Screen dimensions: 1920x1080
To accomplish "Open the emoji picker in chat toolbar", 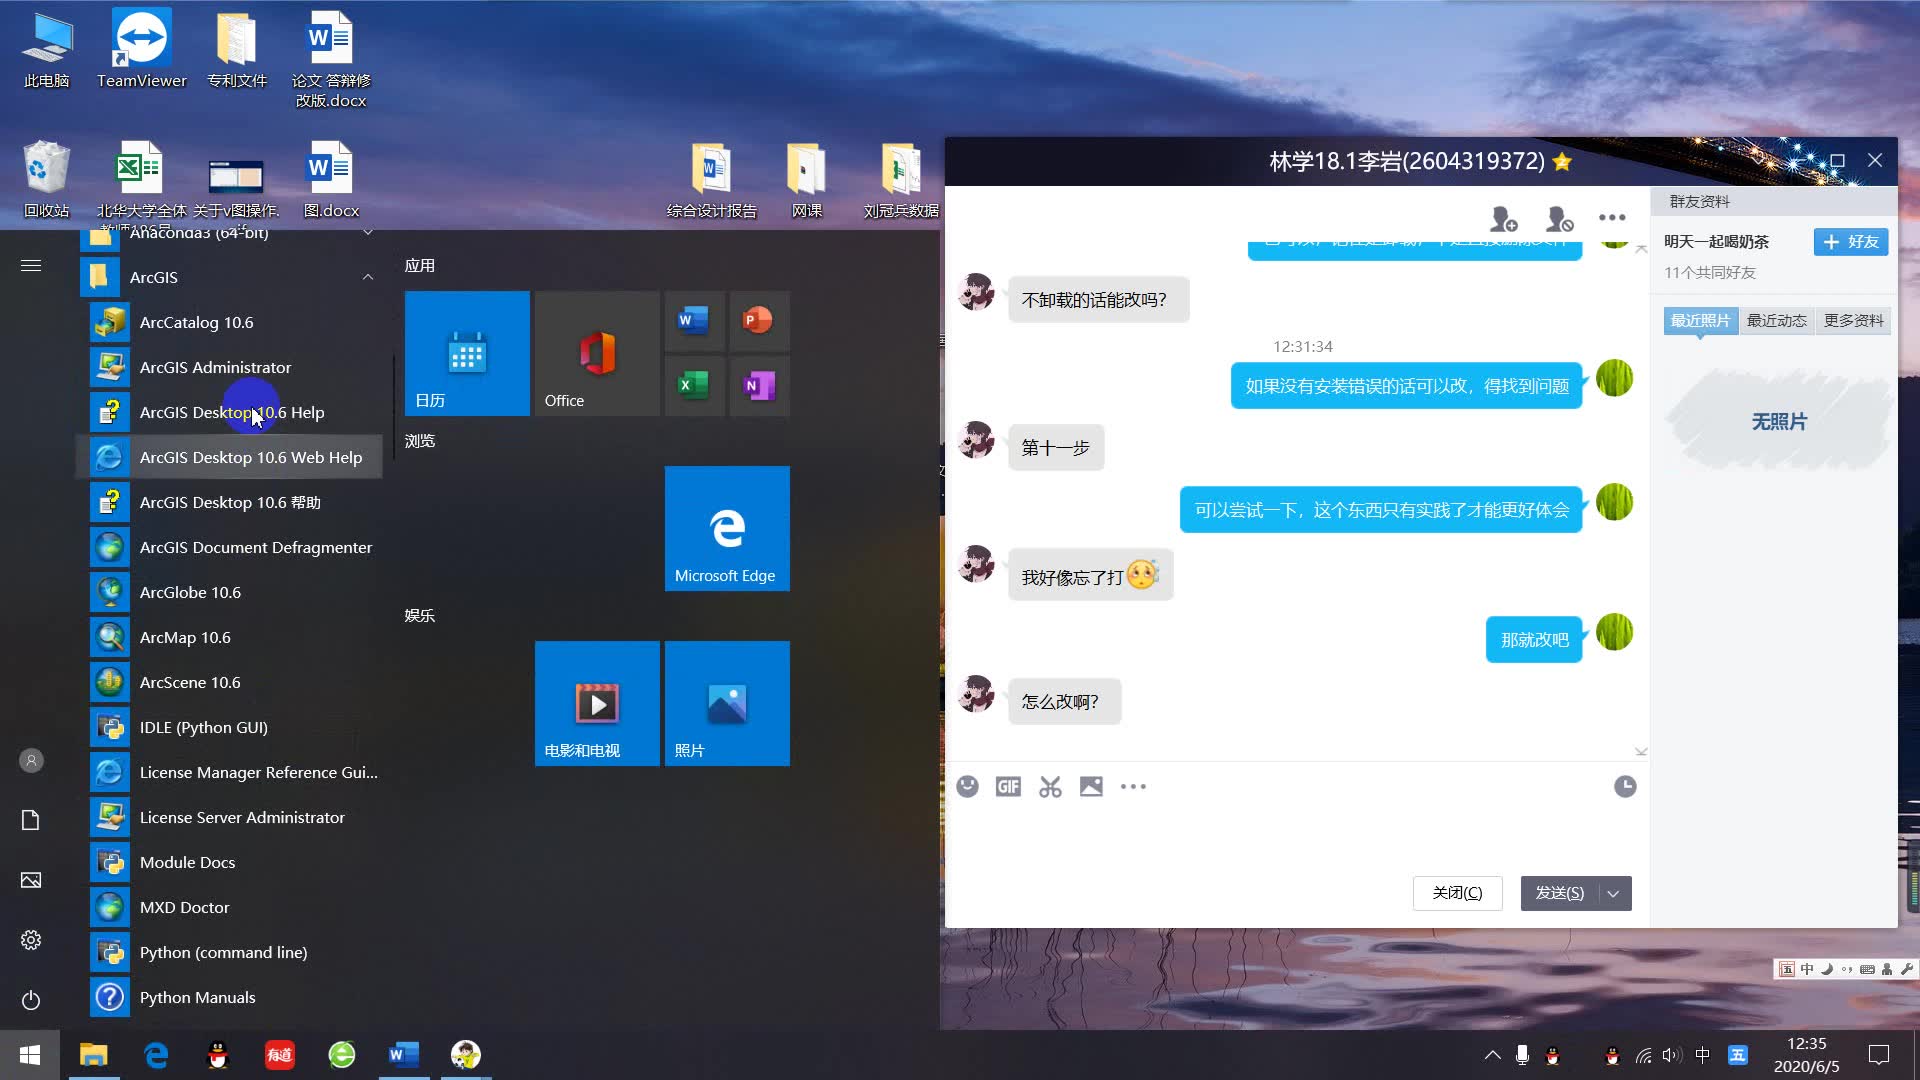I will pyautogui.click(x=967, y=787).
